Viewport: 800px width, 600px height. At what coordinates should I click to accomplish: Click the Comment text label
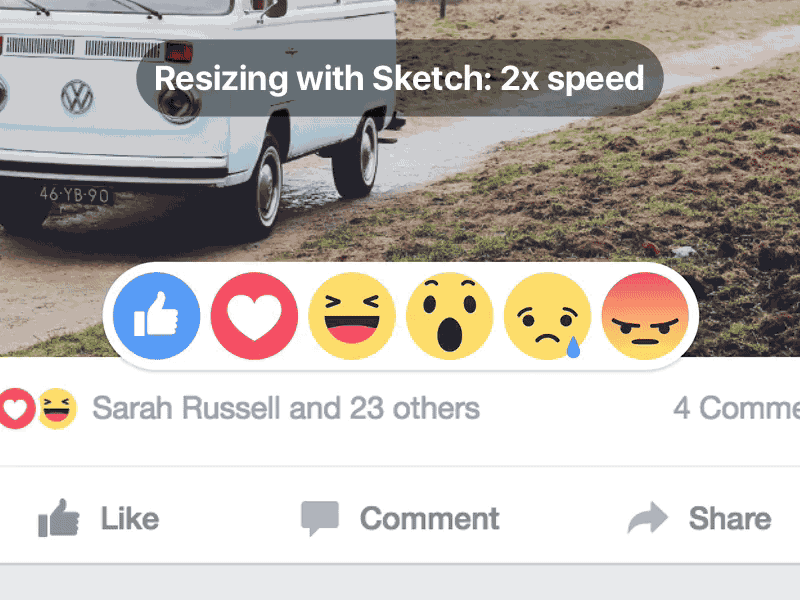tap(429, 518)
